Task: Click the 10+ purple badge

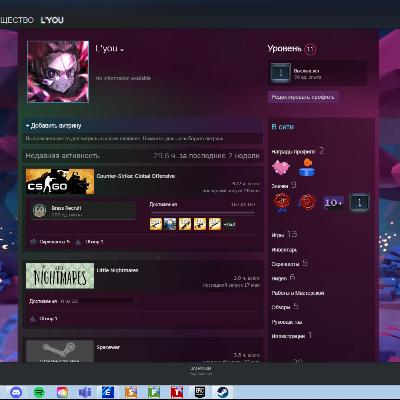Action: click(334, 202)
